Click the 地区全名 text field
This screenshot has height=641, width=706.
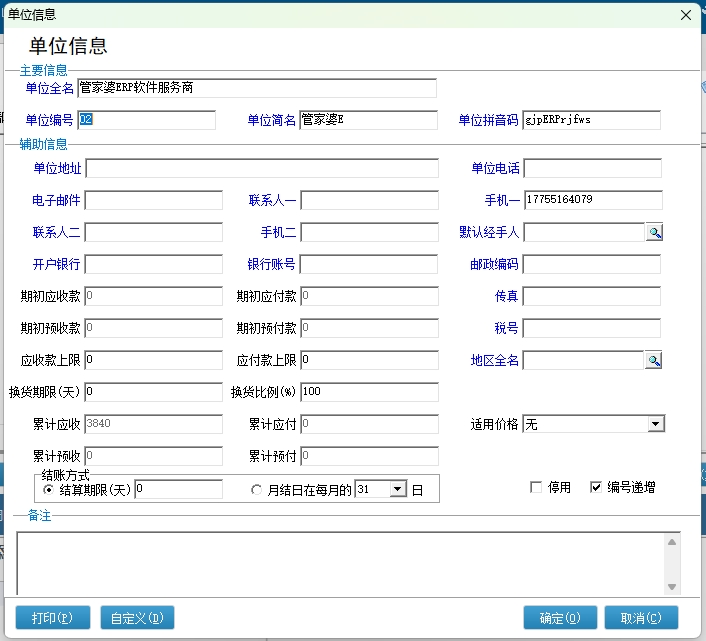click(583, 360)
